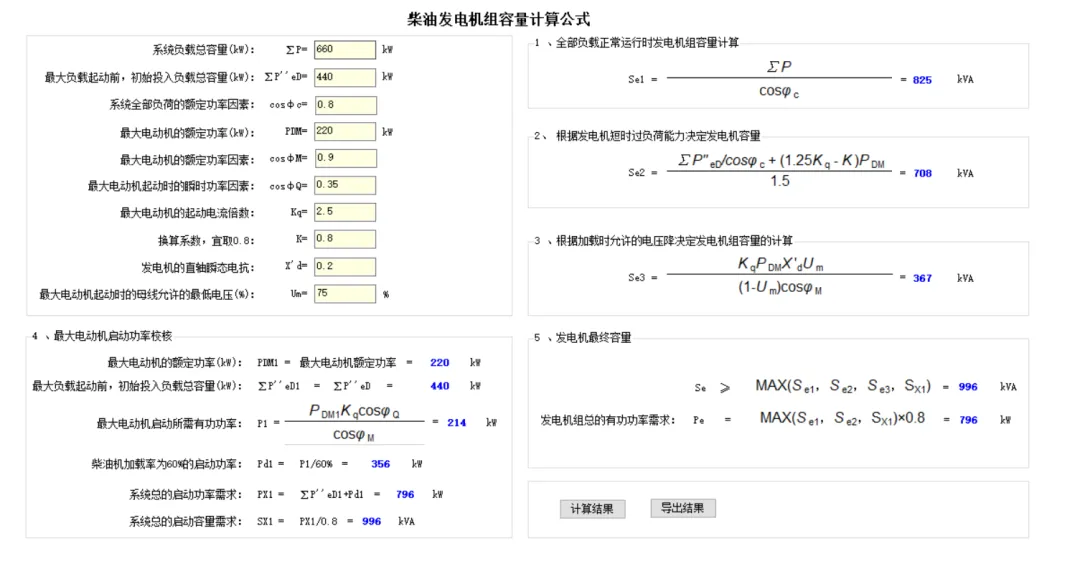Select the ΣP''eD initial load input field
Viewport: 1080px width, 574px height.
345,77
